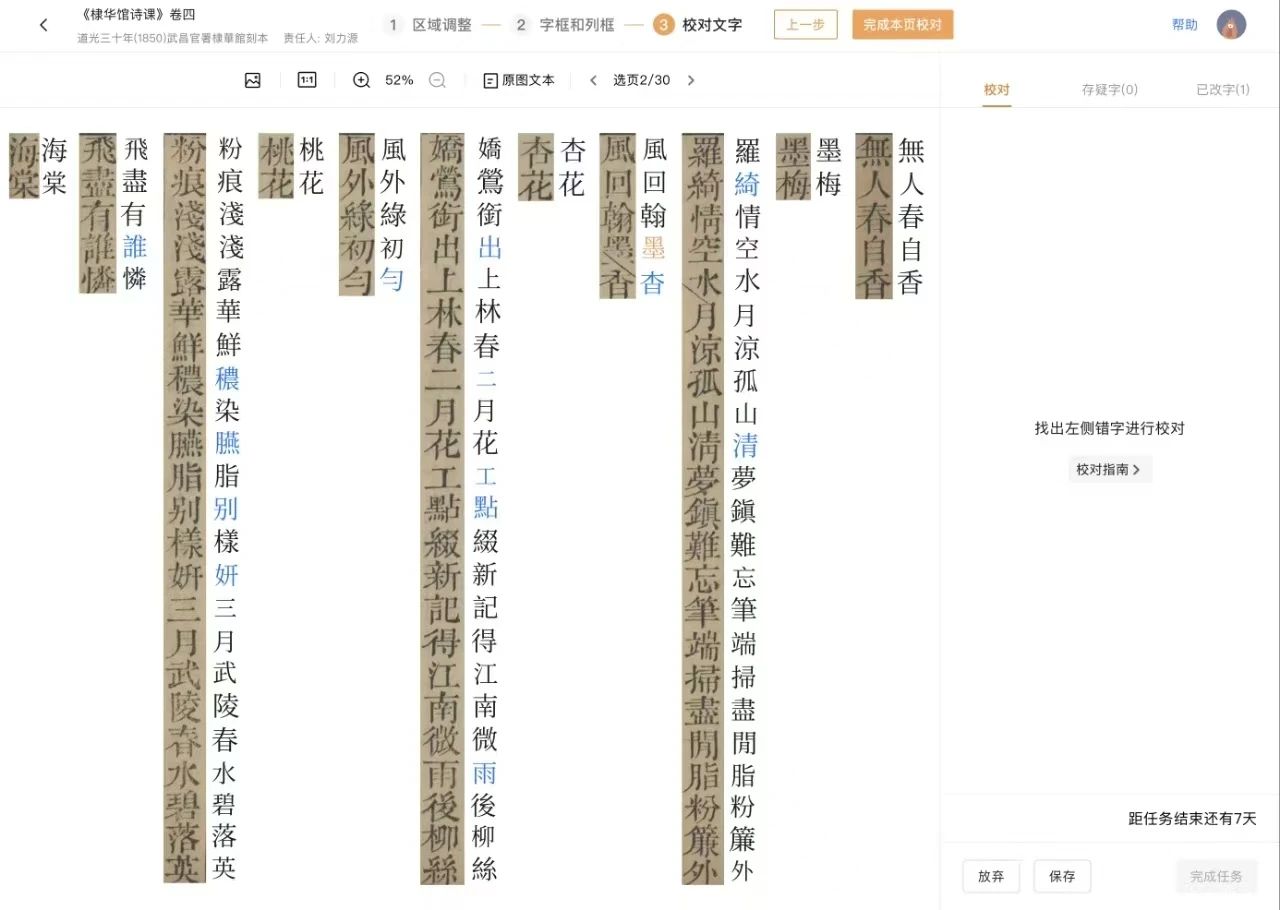The image size is (1280, 910).
Task: Expand the 校对指南 guide
Action: (1109, 469)
